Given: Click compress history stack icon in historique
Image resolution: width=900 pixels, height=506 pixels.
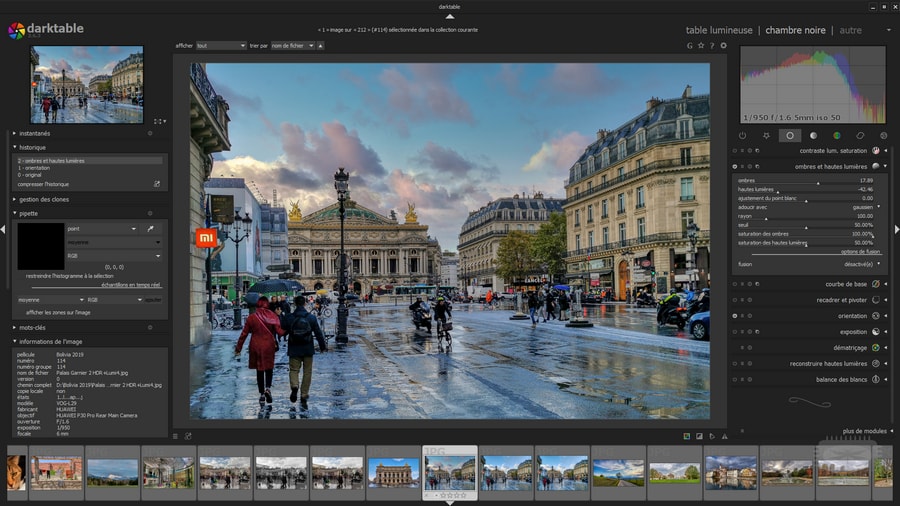Looking at the screenshot, I should (x=157, y=184).
